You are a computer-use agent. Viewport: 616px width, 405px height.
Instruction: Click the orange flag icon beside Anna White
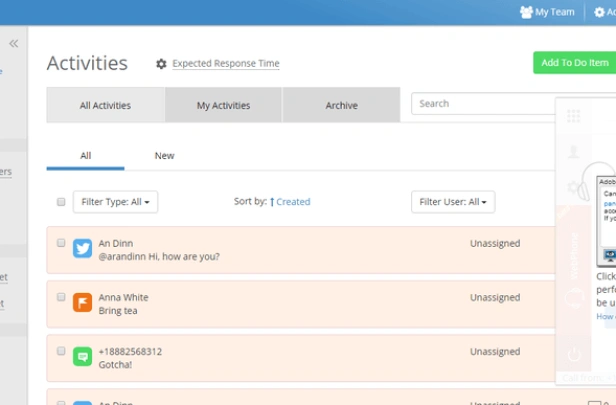[83, 303]
